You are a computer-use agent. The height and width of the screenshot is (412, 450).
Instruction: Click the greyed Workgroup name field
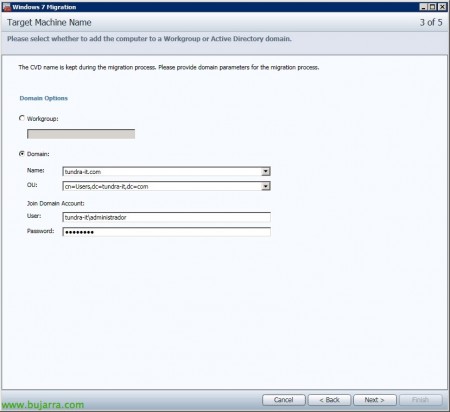(x=81, y=134)
